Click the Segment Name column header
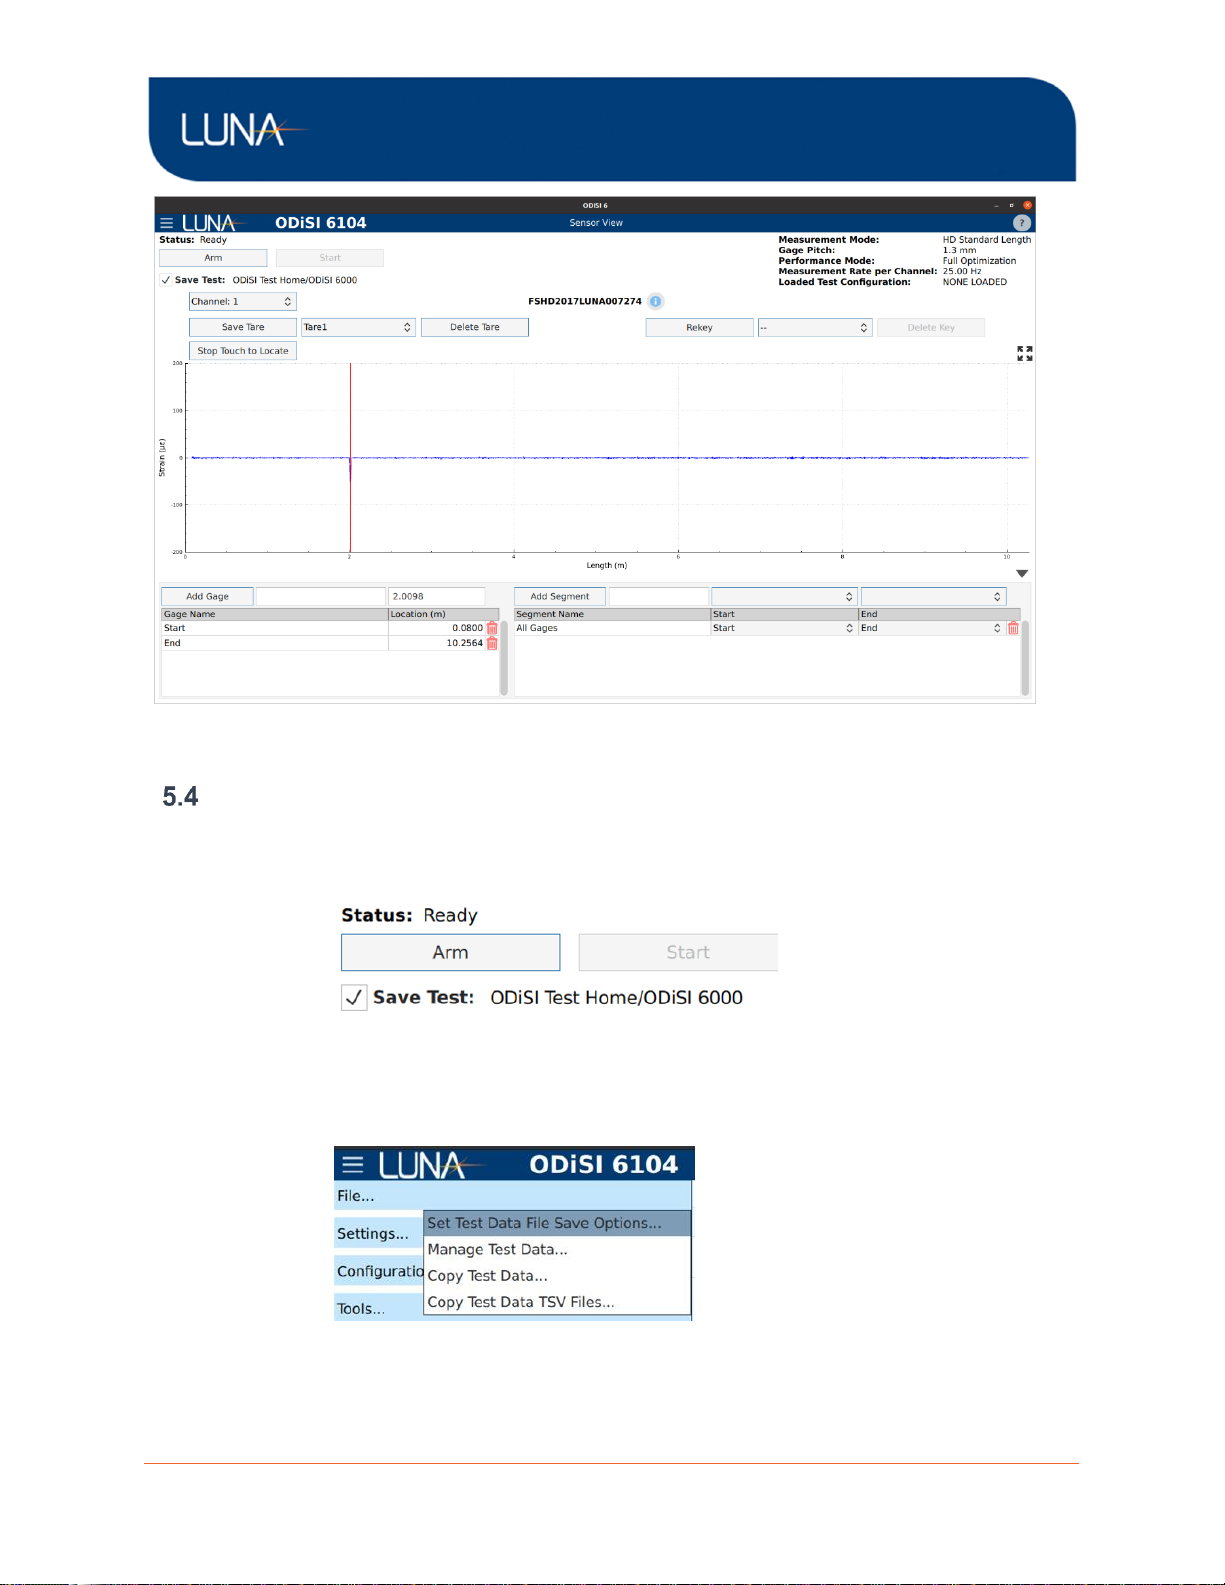1225x1585 pixels. pos(612,614)
